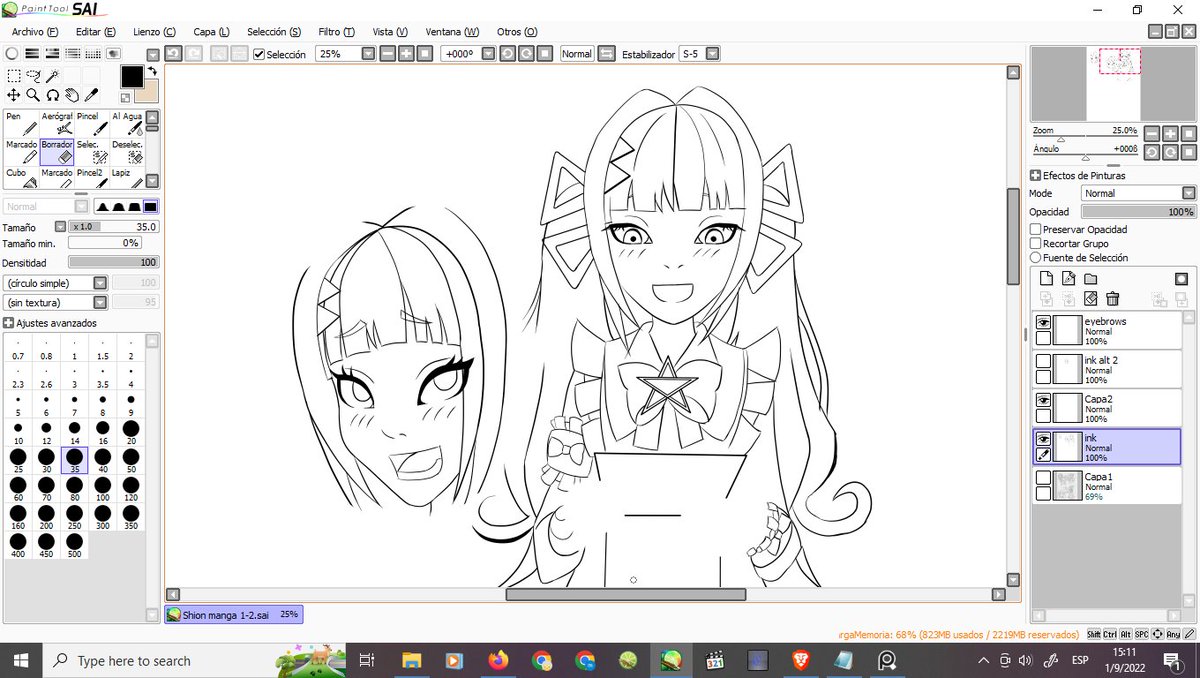
Task: Show the ink alt 2 layer
Action: (1043, 361)
